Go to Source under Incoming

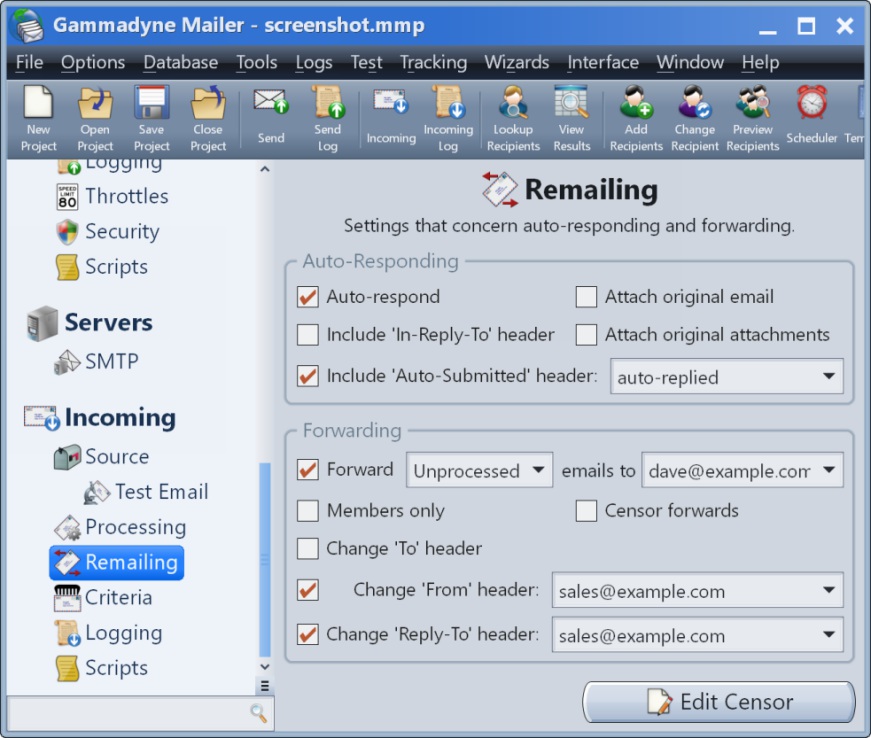[102, 456]
